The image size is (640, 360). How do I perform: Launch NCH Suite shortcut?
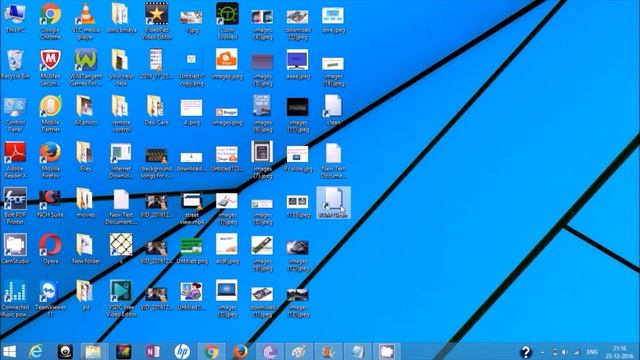tap(50, 203)
